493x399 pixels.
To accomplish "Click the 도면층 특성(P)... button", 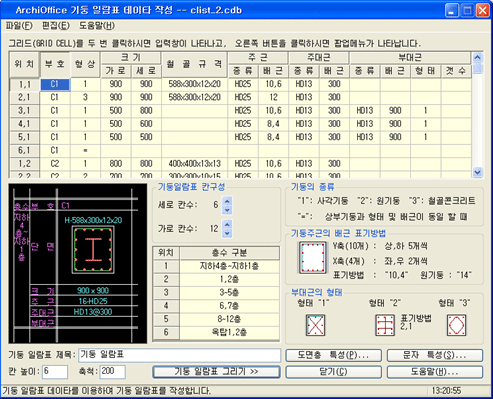I will (333, 355).
